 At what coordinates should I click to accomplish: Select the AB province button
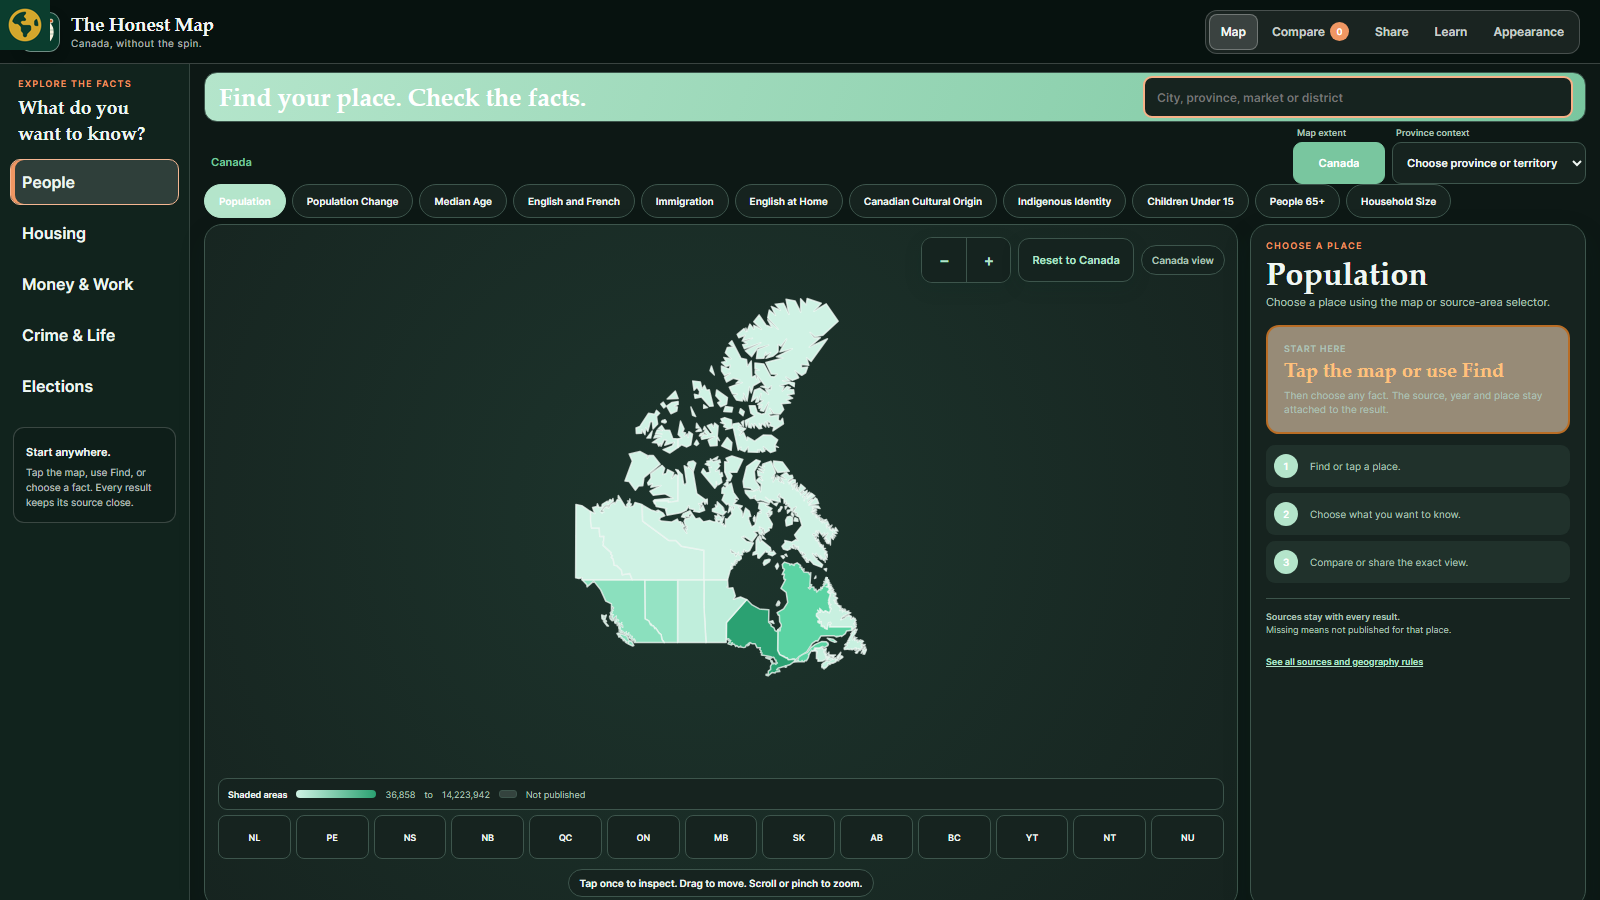tap(876, 837)
